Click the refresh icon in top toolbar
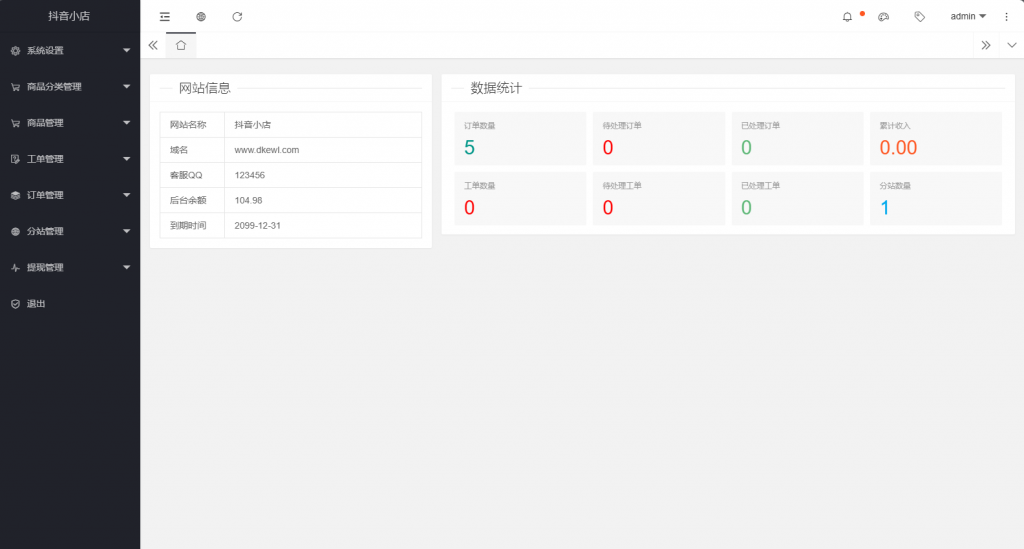The image size is (1024, 549). click(x=237, y=17)
